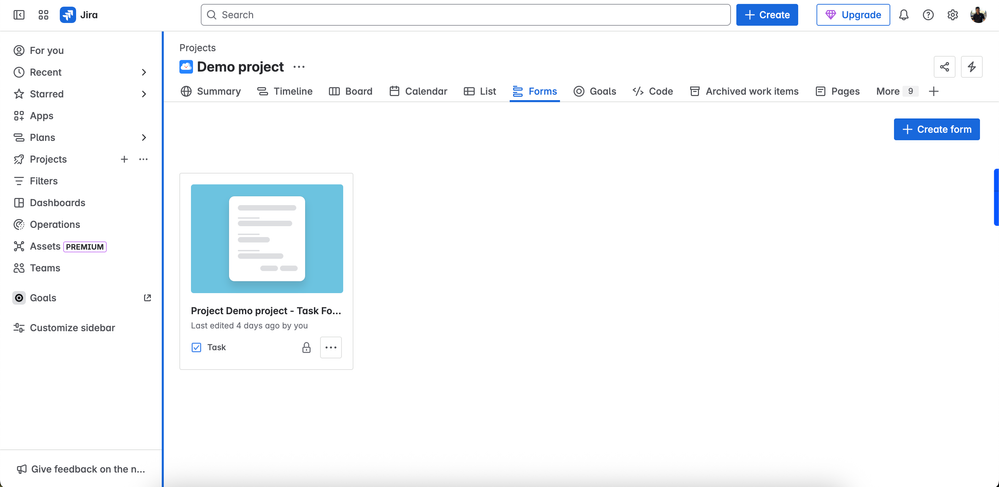Click Give feedback on the new navigation

(81, 469)
